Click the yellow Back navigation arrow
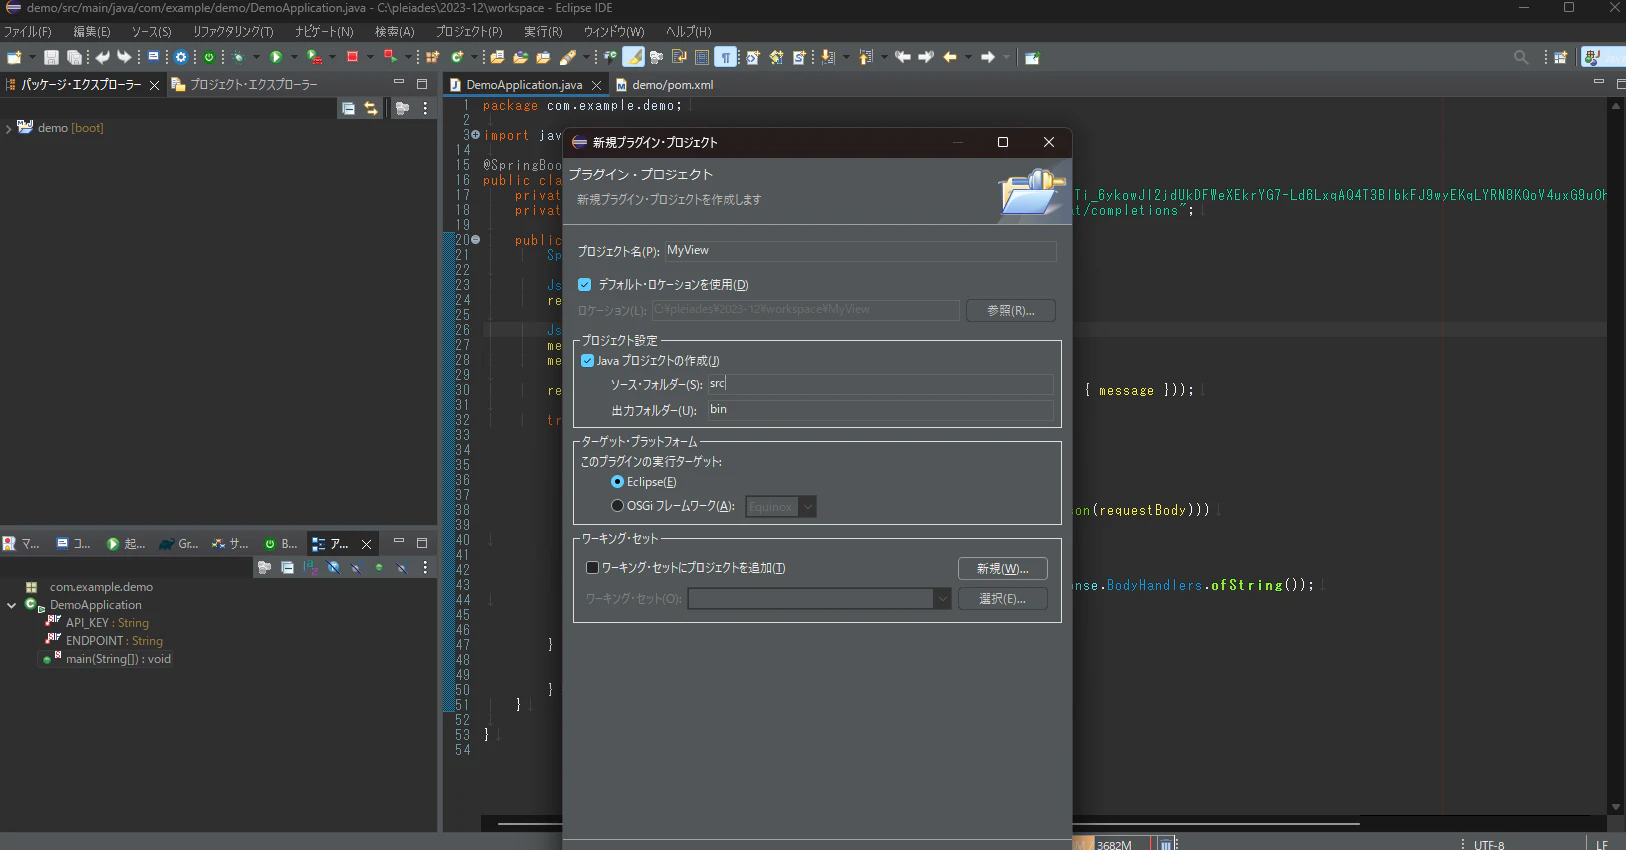Viewport: 1626px width, 850px height. click(950, 57)
